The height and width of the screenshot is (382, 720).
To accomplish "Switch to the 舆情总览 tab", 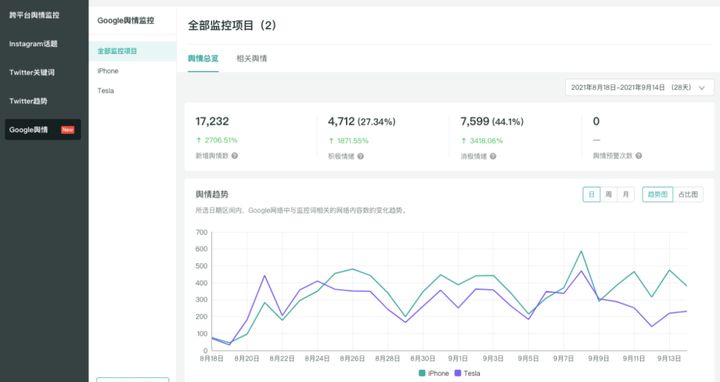I will tap(203, 58).
